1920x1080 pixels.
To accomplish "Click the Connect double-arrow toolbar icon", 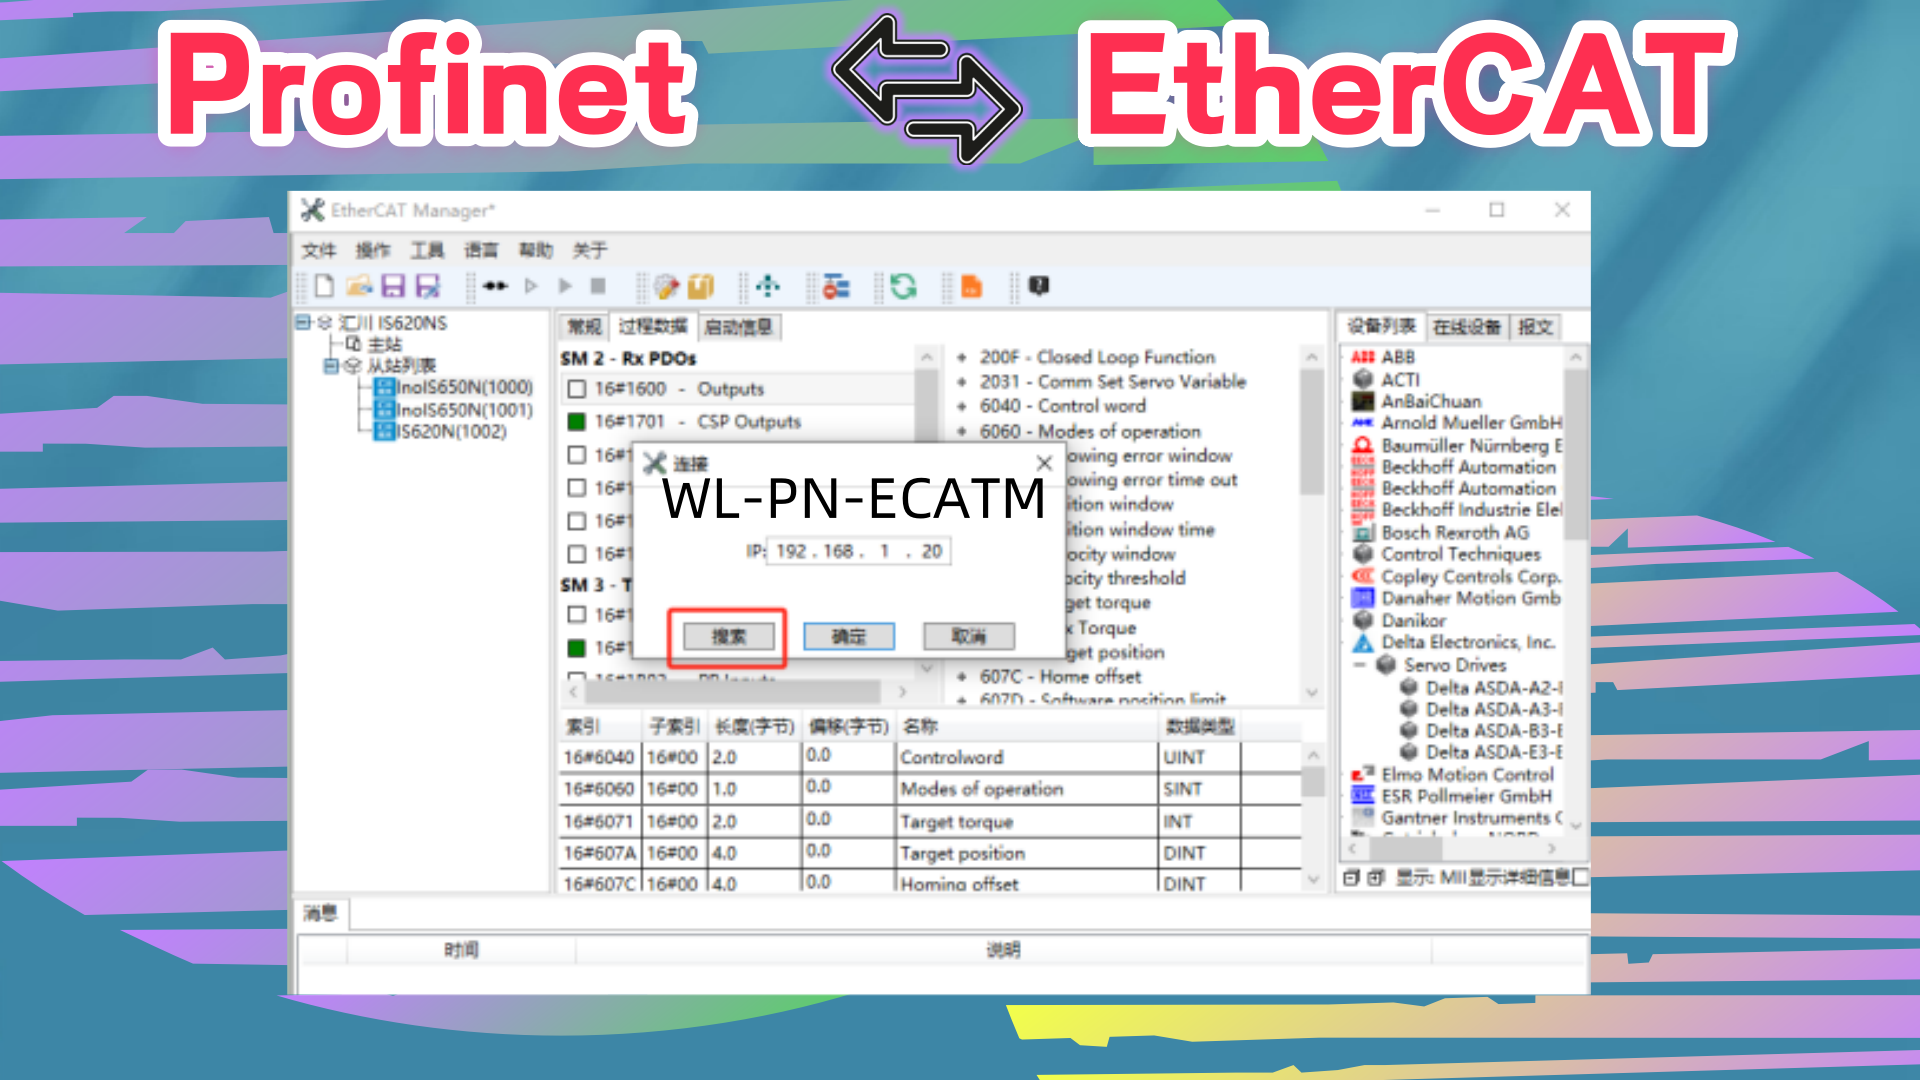I will pos(495,287).
